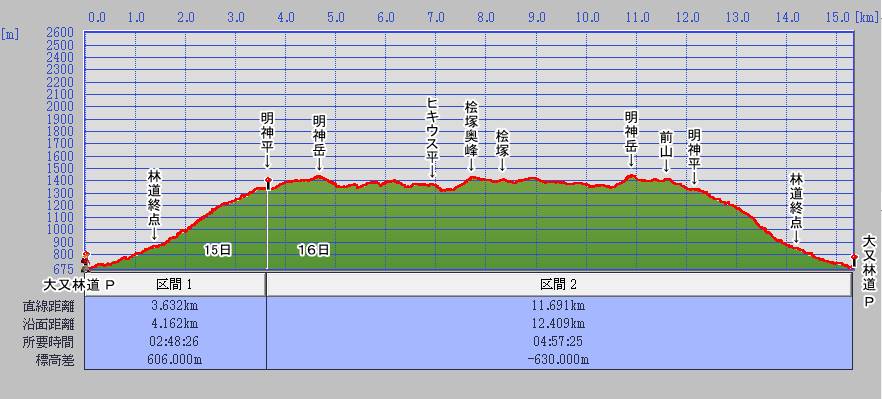Click the 4.0 distance axis tick
The image size is (882, 399).
coord(286,17)
